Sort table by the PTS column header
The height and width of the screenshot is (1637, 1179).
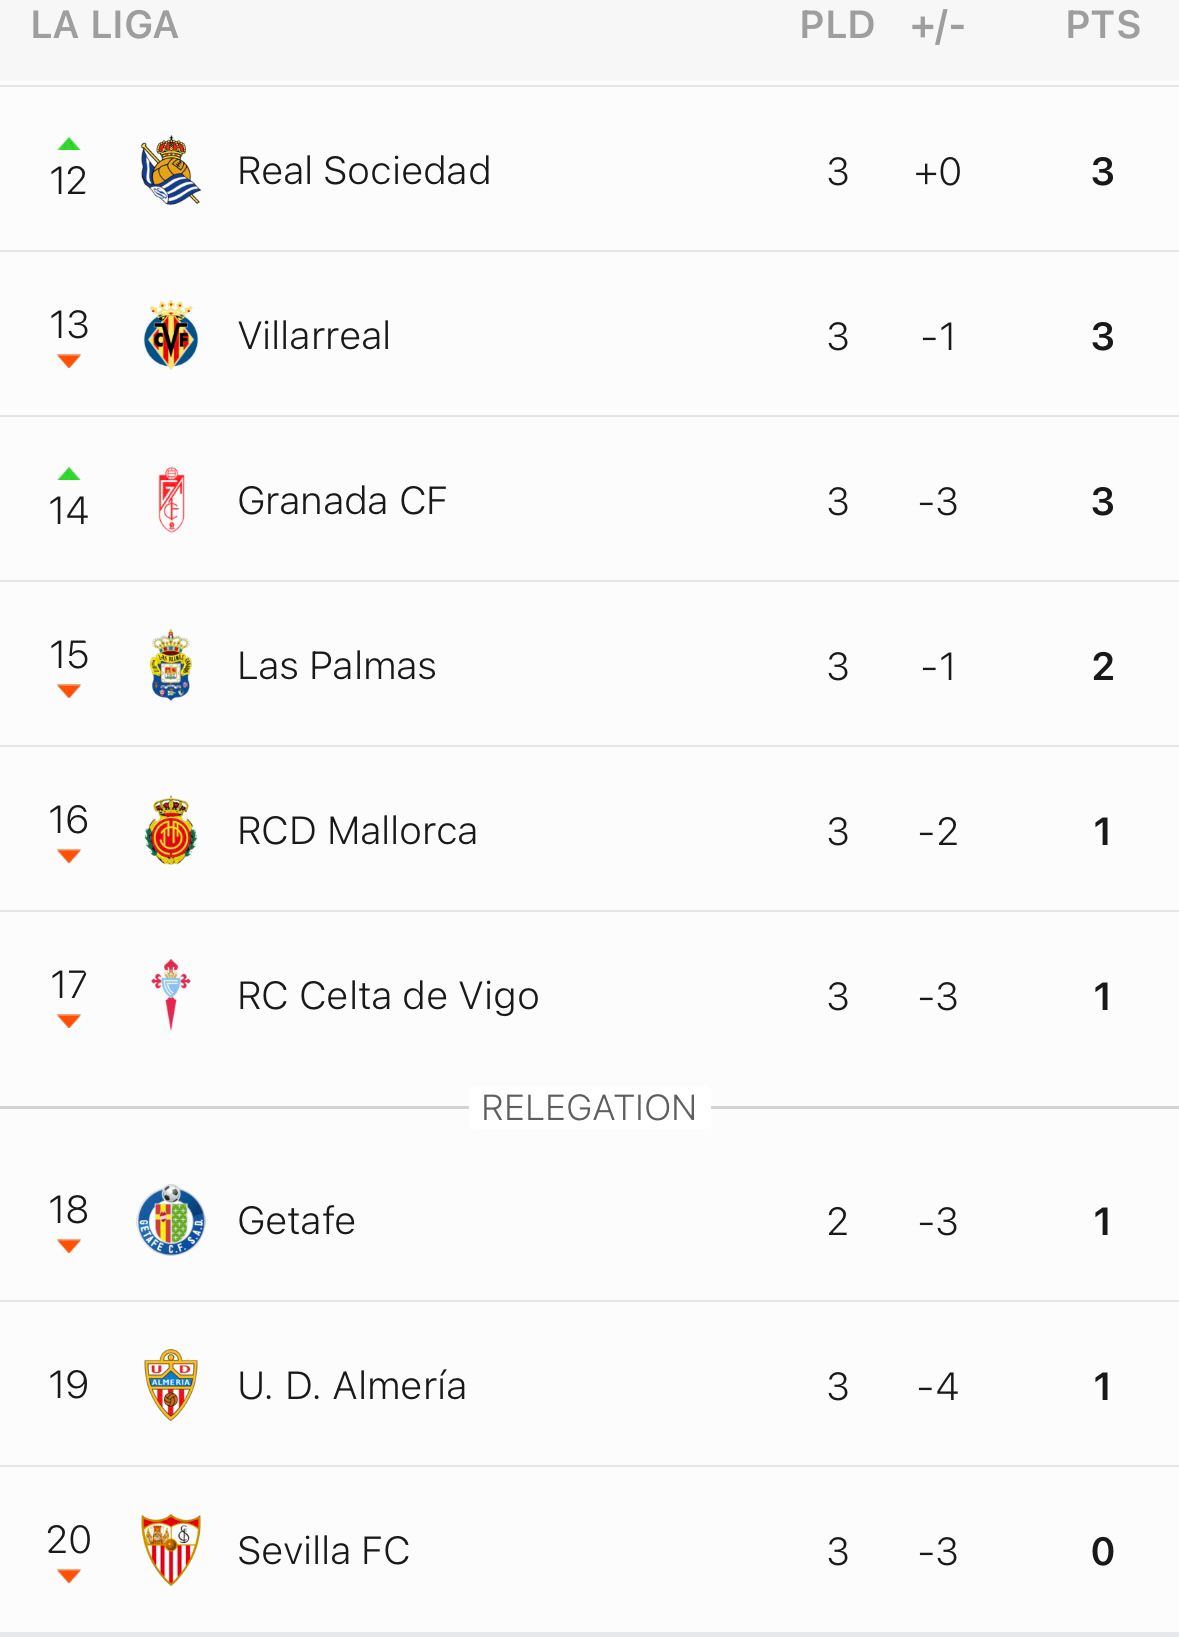pos(1103,25)
